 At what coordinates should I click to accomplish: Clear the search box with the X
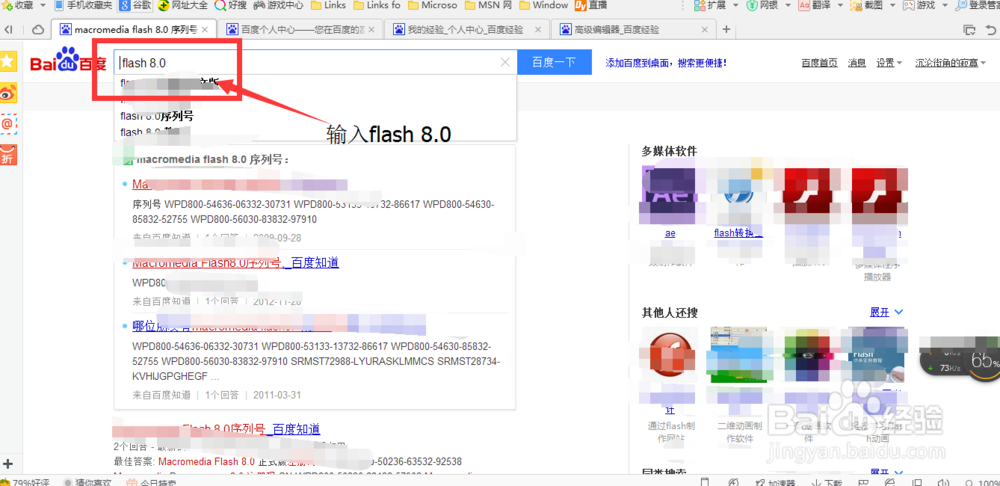click(505, 63)
